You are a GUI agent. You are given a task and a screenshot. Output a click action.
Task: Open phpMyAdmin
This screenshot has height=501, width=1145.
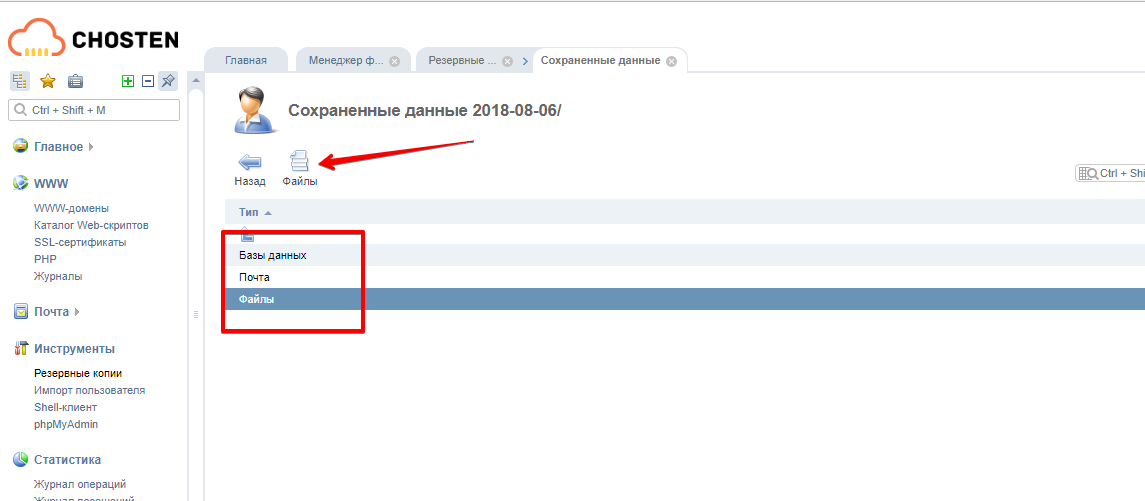pyautogui.click(x=66, y=424)
